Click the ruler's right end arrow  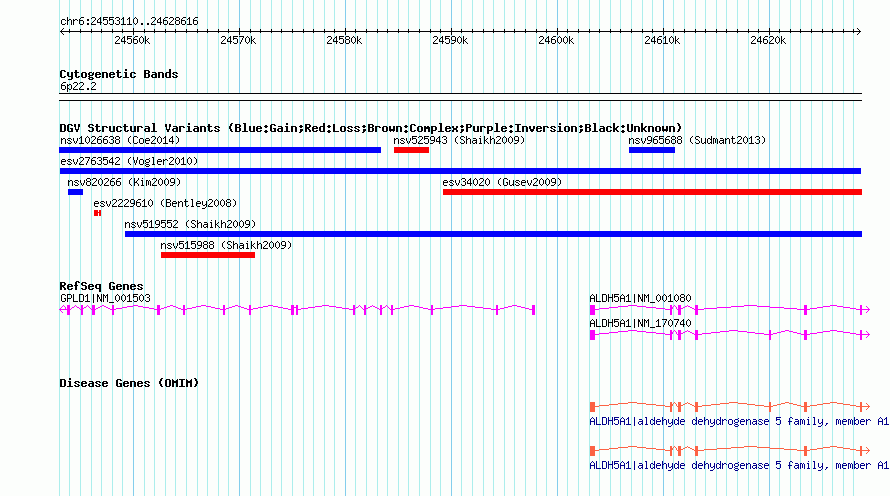[x=858, y=32]
